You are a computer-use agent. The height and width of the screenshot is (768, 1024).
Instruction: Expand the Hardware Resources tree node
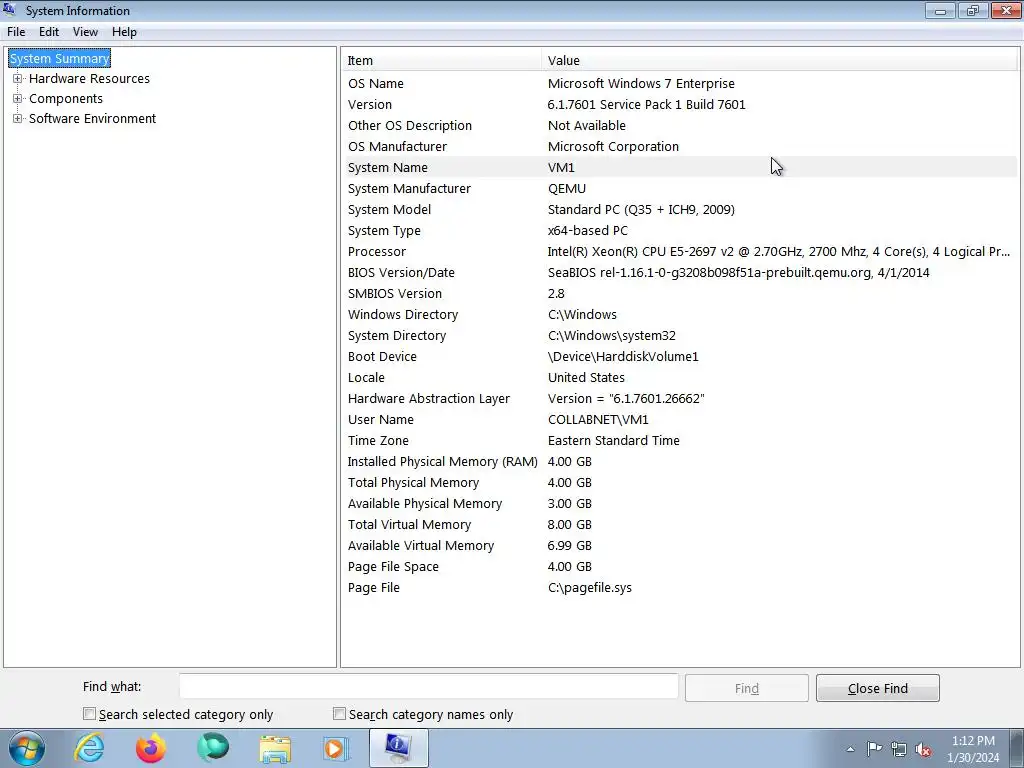18,78
